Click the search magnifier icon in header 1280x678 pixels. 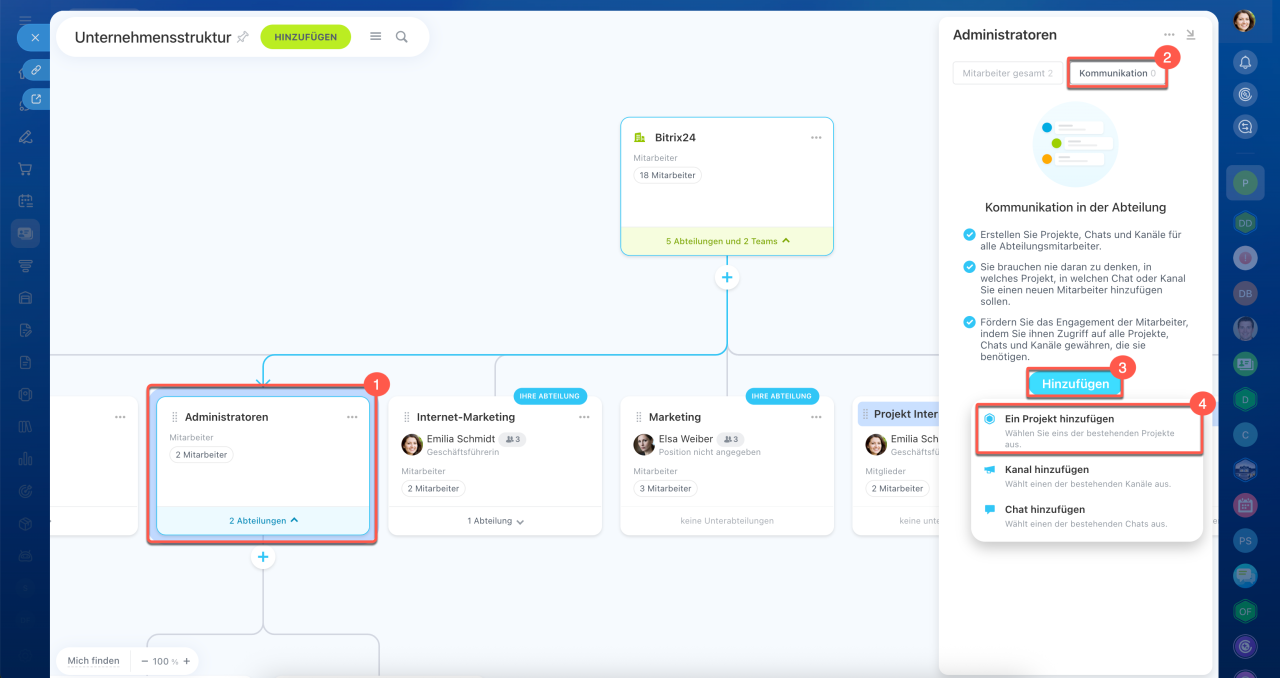point(401,36)
